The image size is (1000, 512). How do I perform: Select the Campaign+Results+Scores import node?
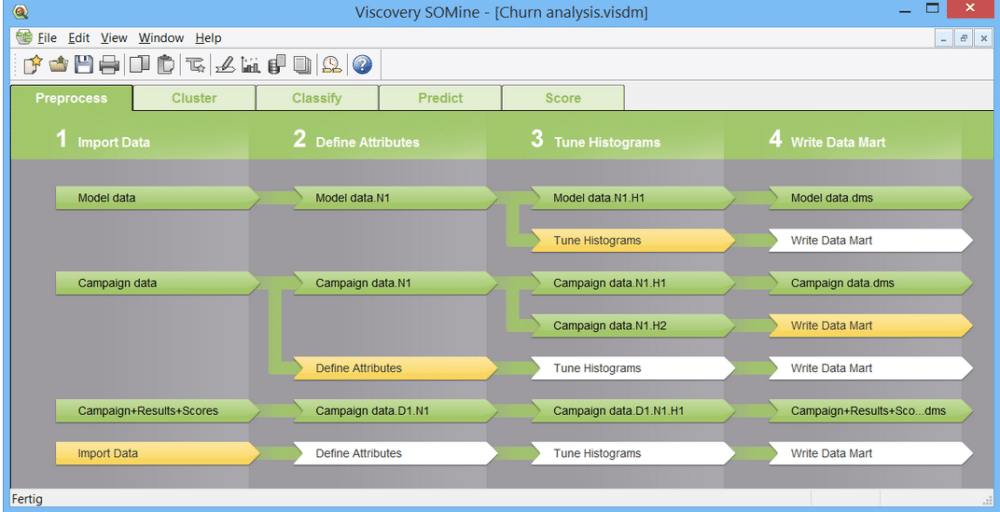pyautogui.click(x=150, y=411)
